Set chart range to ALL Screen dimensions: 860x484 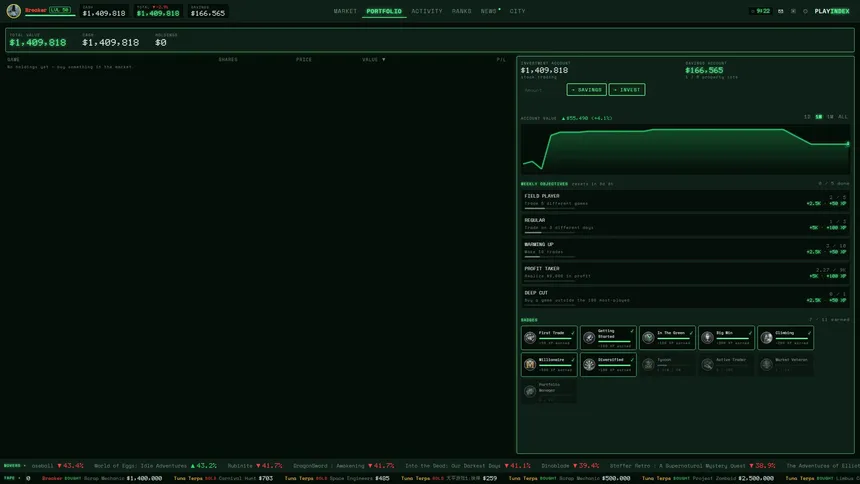(842, 117)
